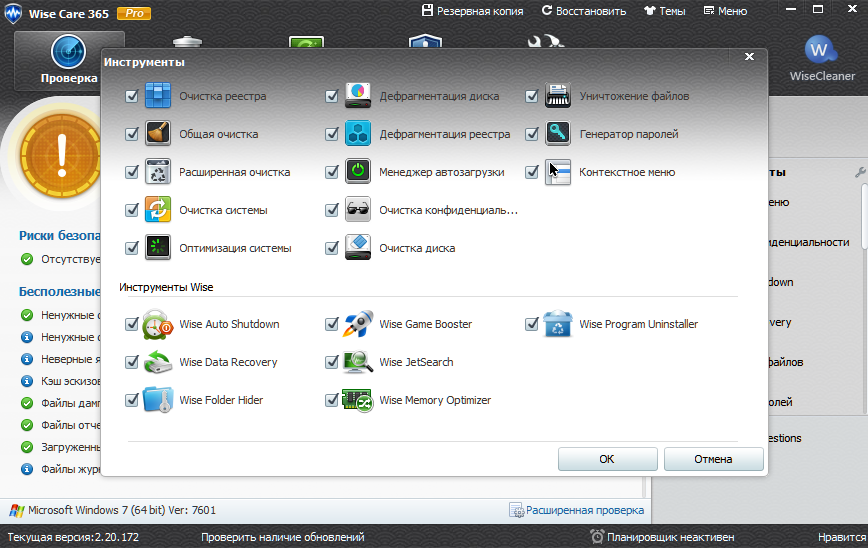Toggle the Дефрагментация реестра checkbox

(x=332, y=134)
